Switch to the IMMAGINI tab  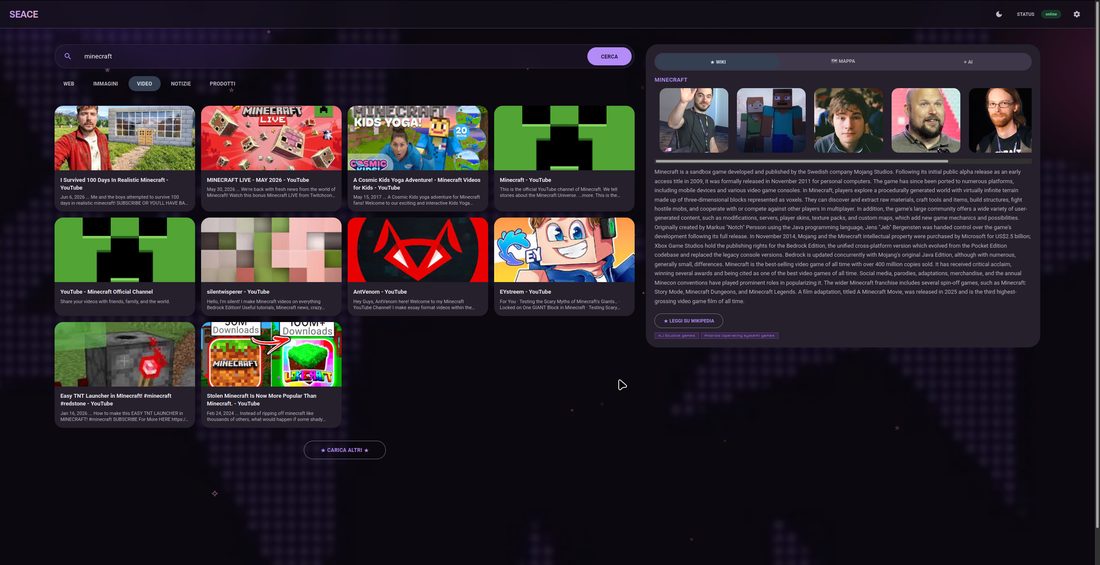point(105,84)
